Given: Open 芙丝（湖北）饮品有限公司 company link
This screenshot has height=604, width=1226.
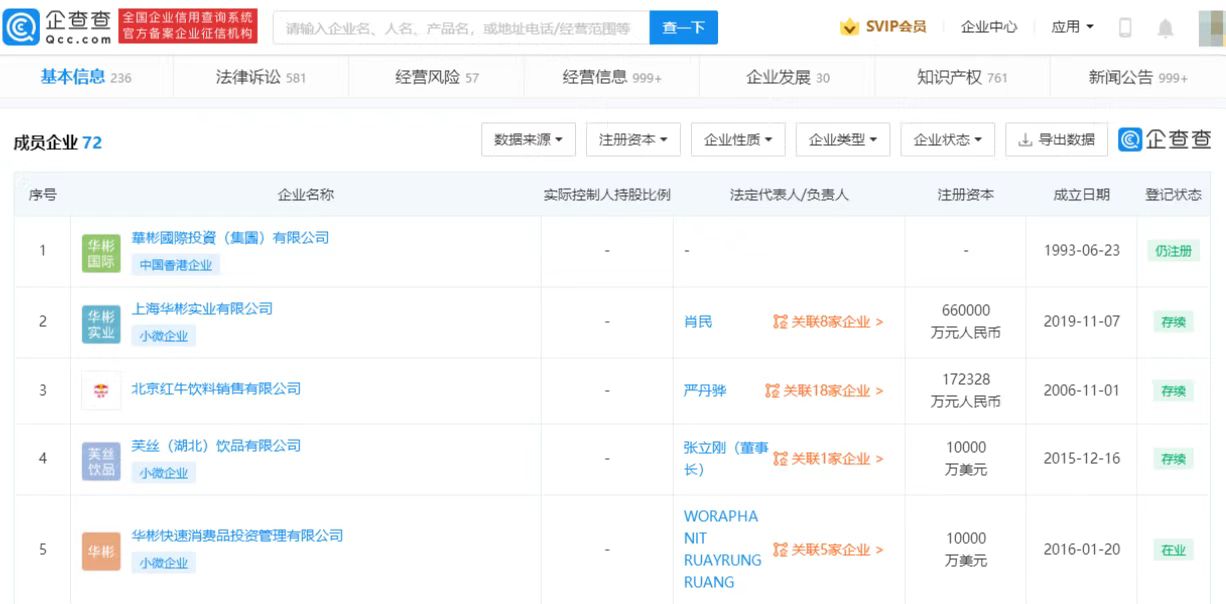Looking at the screenshot, I should [216, 446].
